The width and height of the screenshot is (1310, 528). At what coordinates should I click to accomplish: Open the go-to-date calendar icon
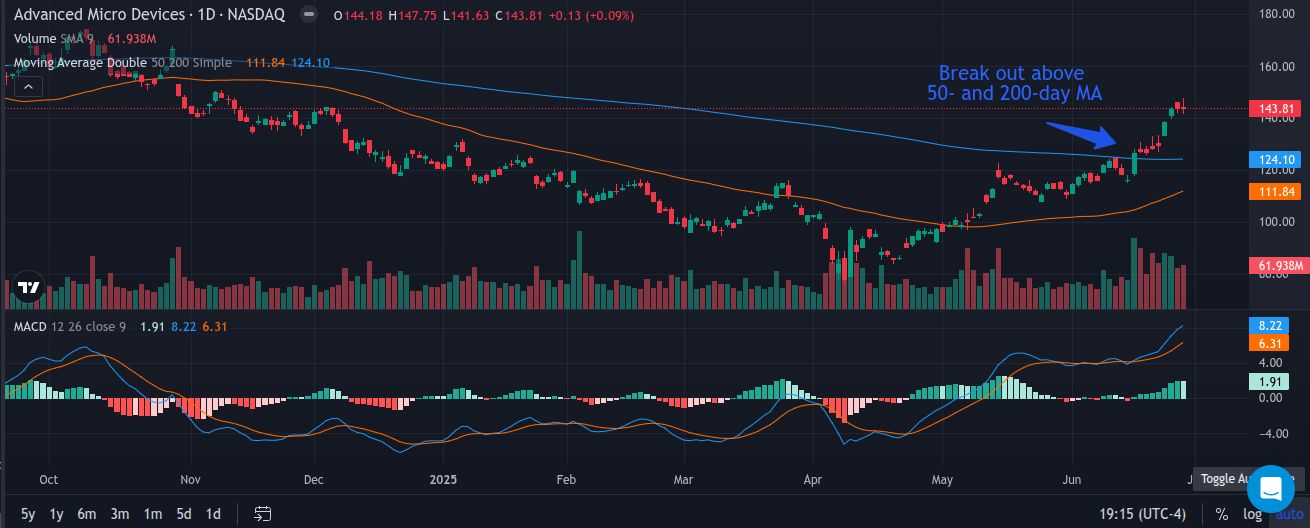[x=262, y=514]
